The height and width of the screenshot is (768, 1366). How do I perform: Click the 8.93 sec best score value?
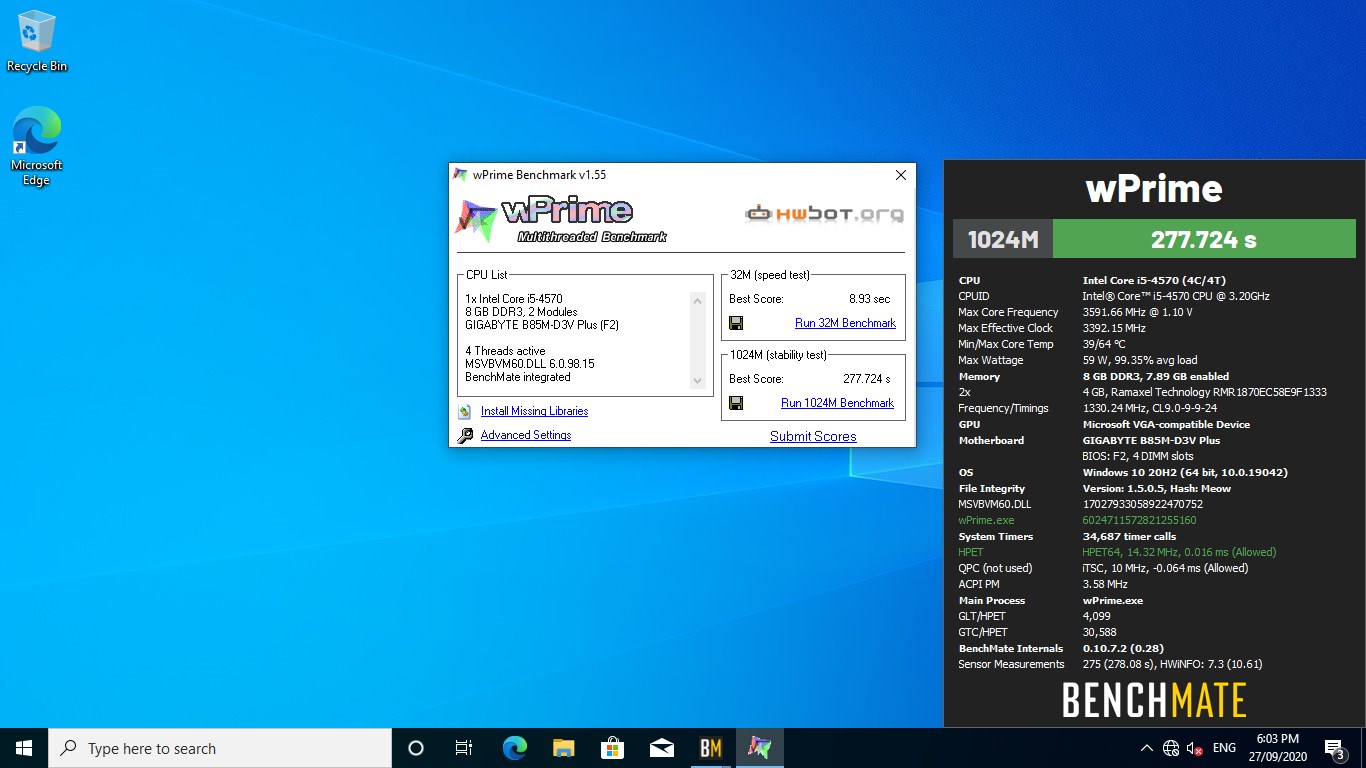(869, 299)
